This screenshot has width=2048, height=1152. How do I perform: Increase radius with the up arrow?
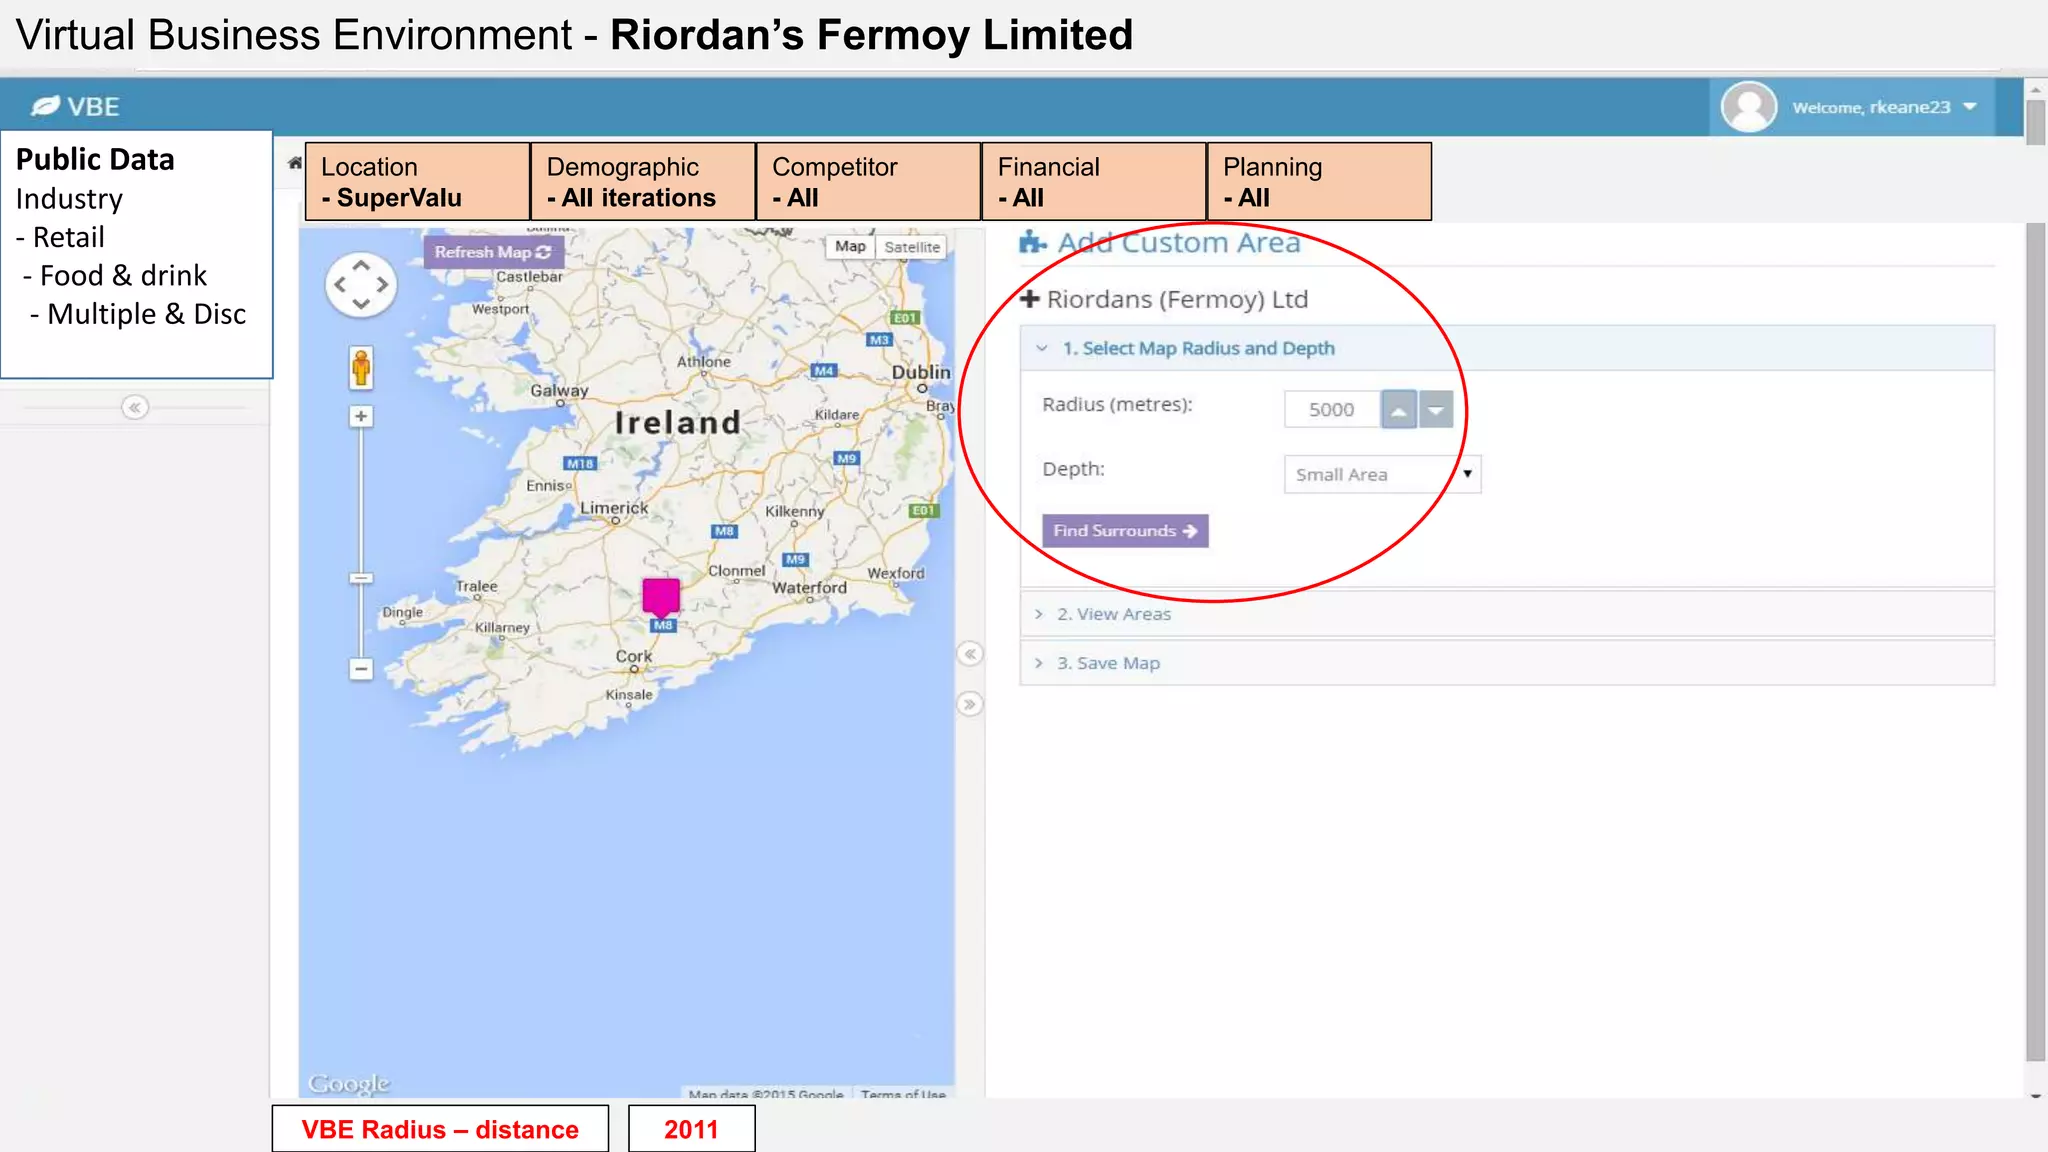pos(1399,410)
